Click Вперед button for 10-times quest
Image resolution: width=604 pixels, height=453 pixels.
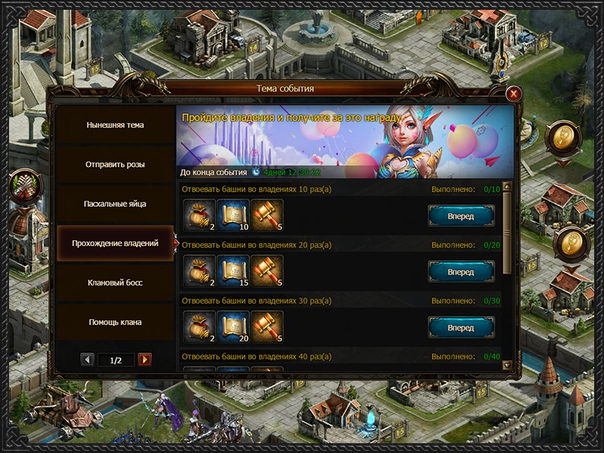(461, 216)
